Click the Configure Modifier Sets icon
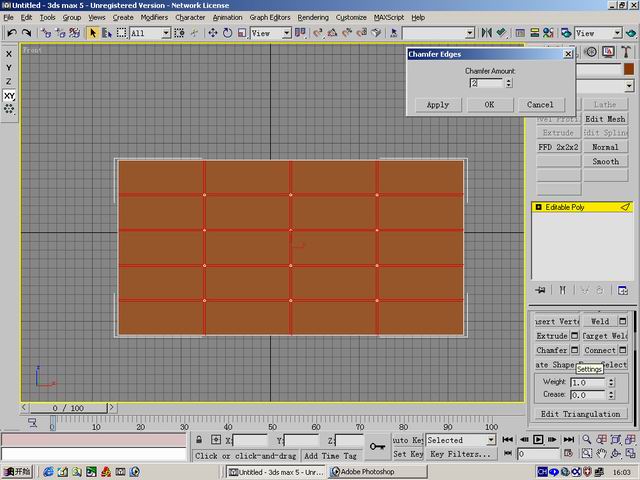Image resolution: width=640 pixels, height=480 pixels. (622, 290)
